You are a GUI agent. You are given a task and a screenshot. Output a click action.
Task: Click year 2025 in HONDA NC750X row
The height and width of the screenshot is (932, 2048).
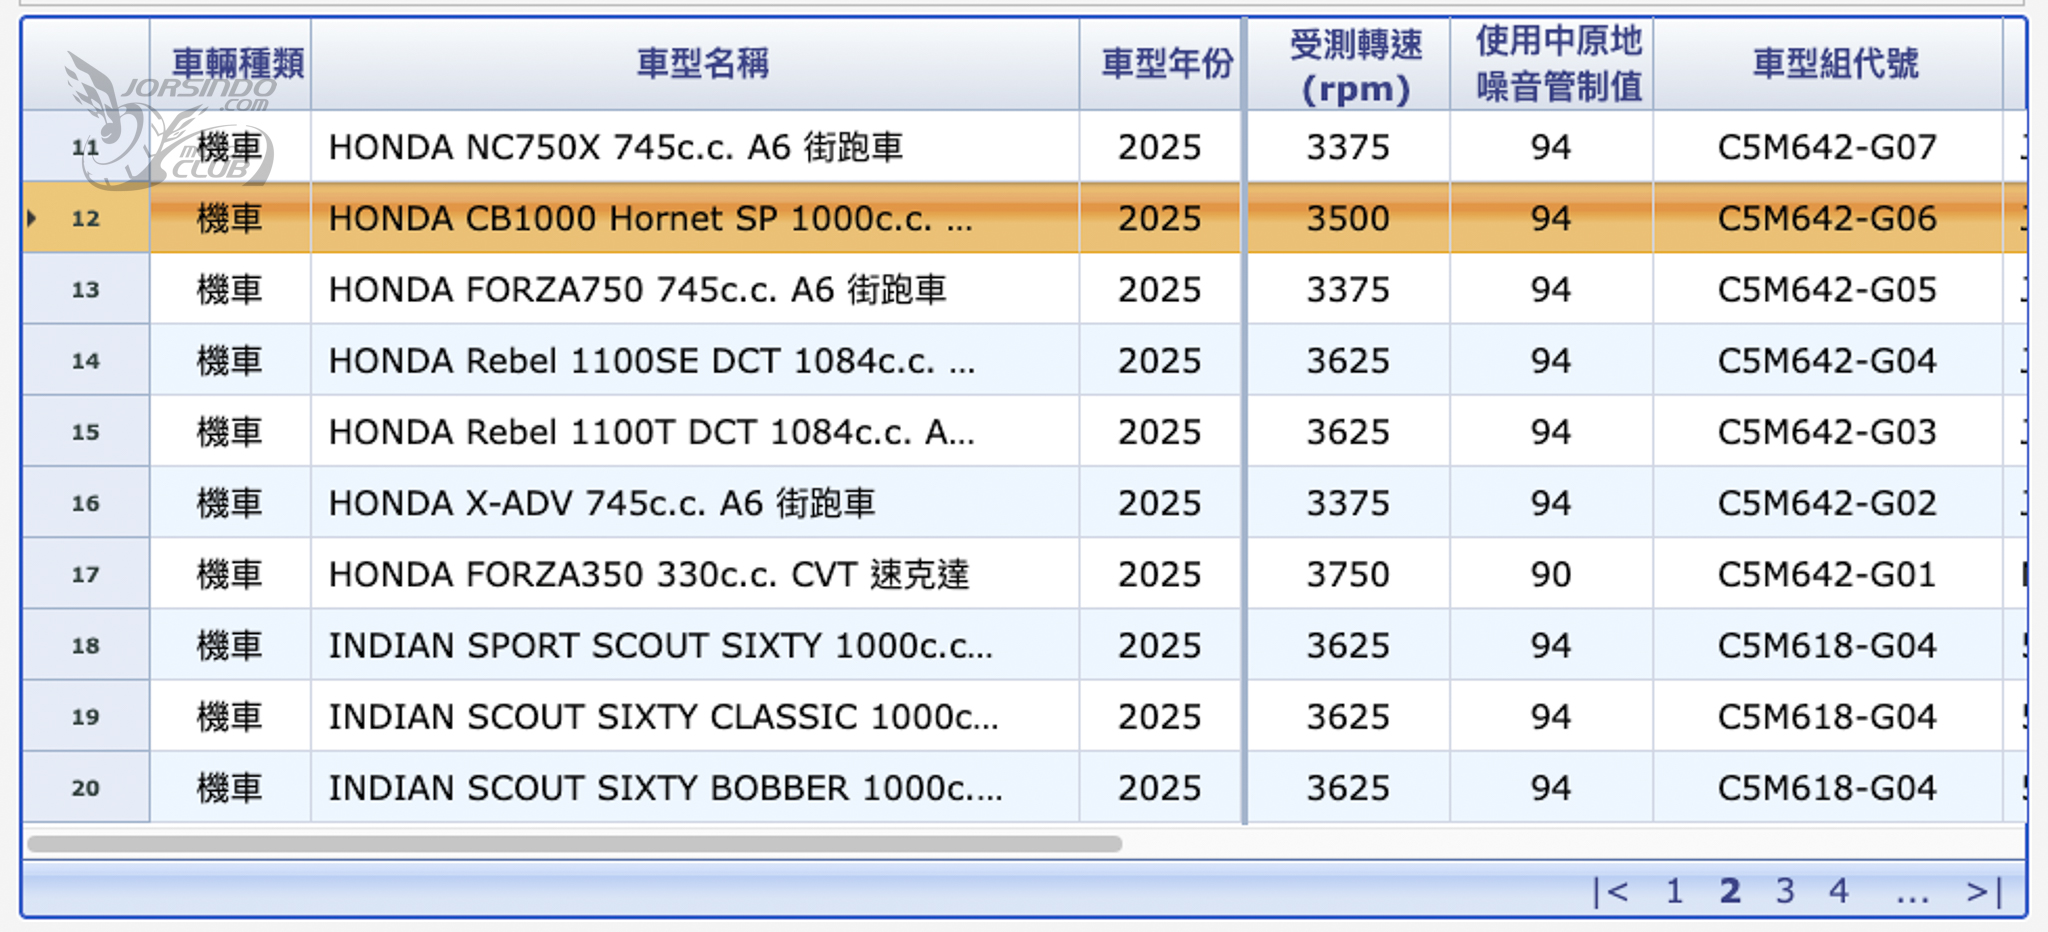pyautogui.click(x=1159, y=147)
